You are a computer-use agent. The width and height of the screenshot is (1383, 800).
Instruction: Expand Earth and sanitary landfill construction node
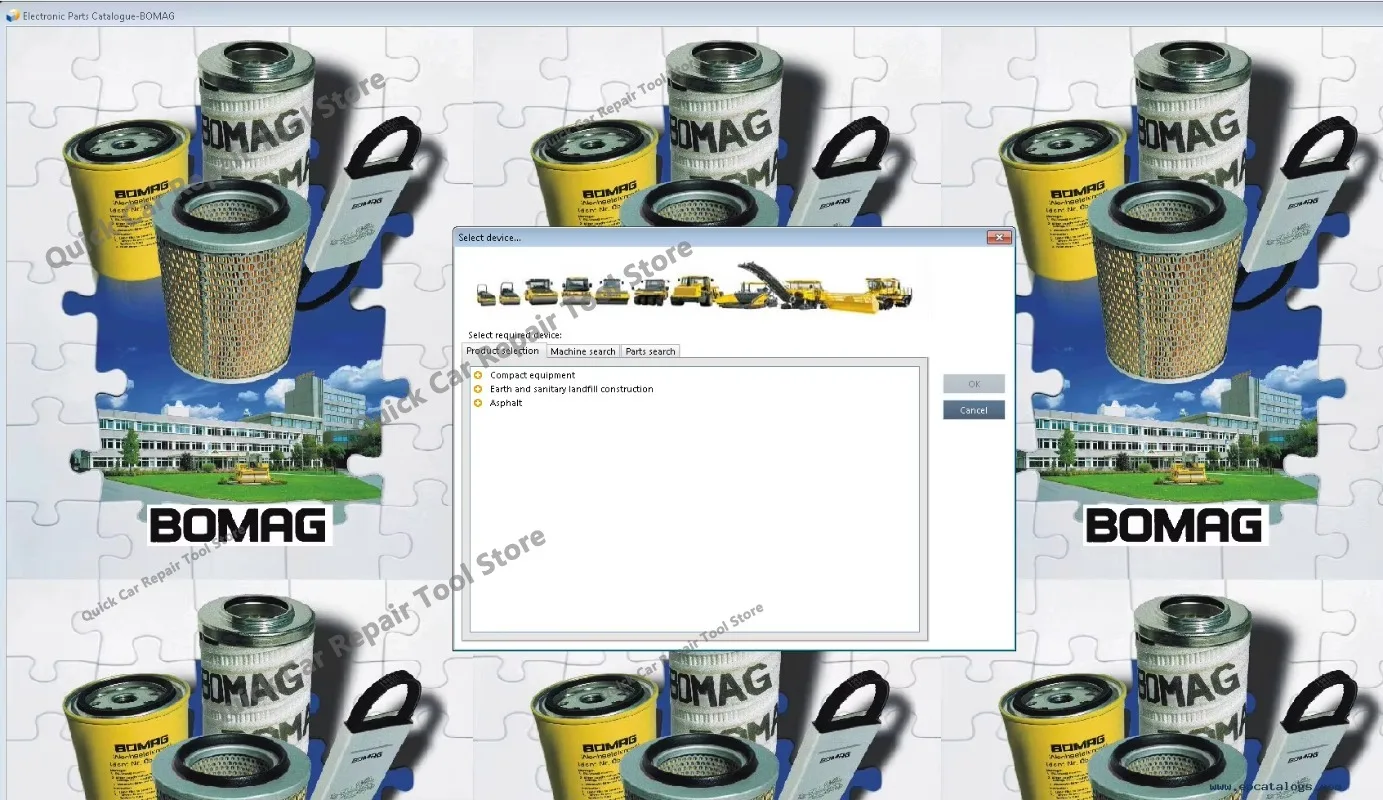click(478, 389)
